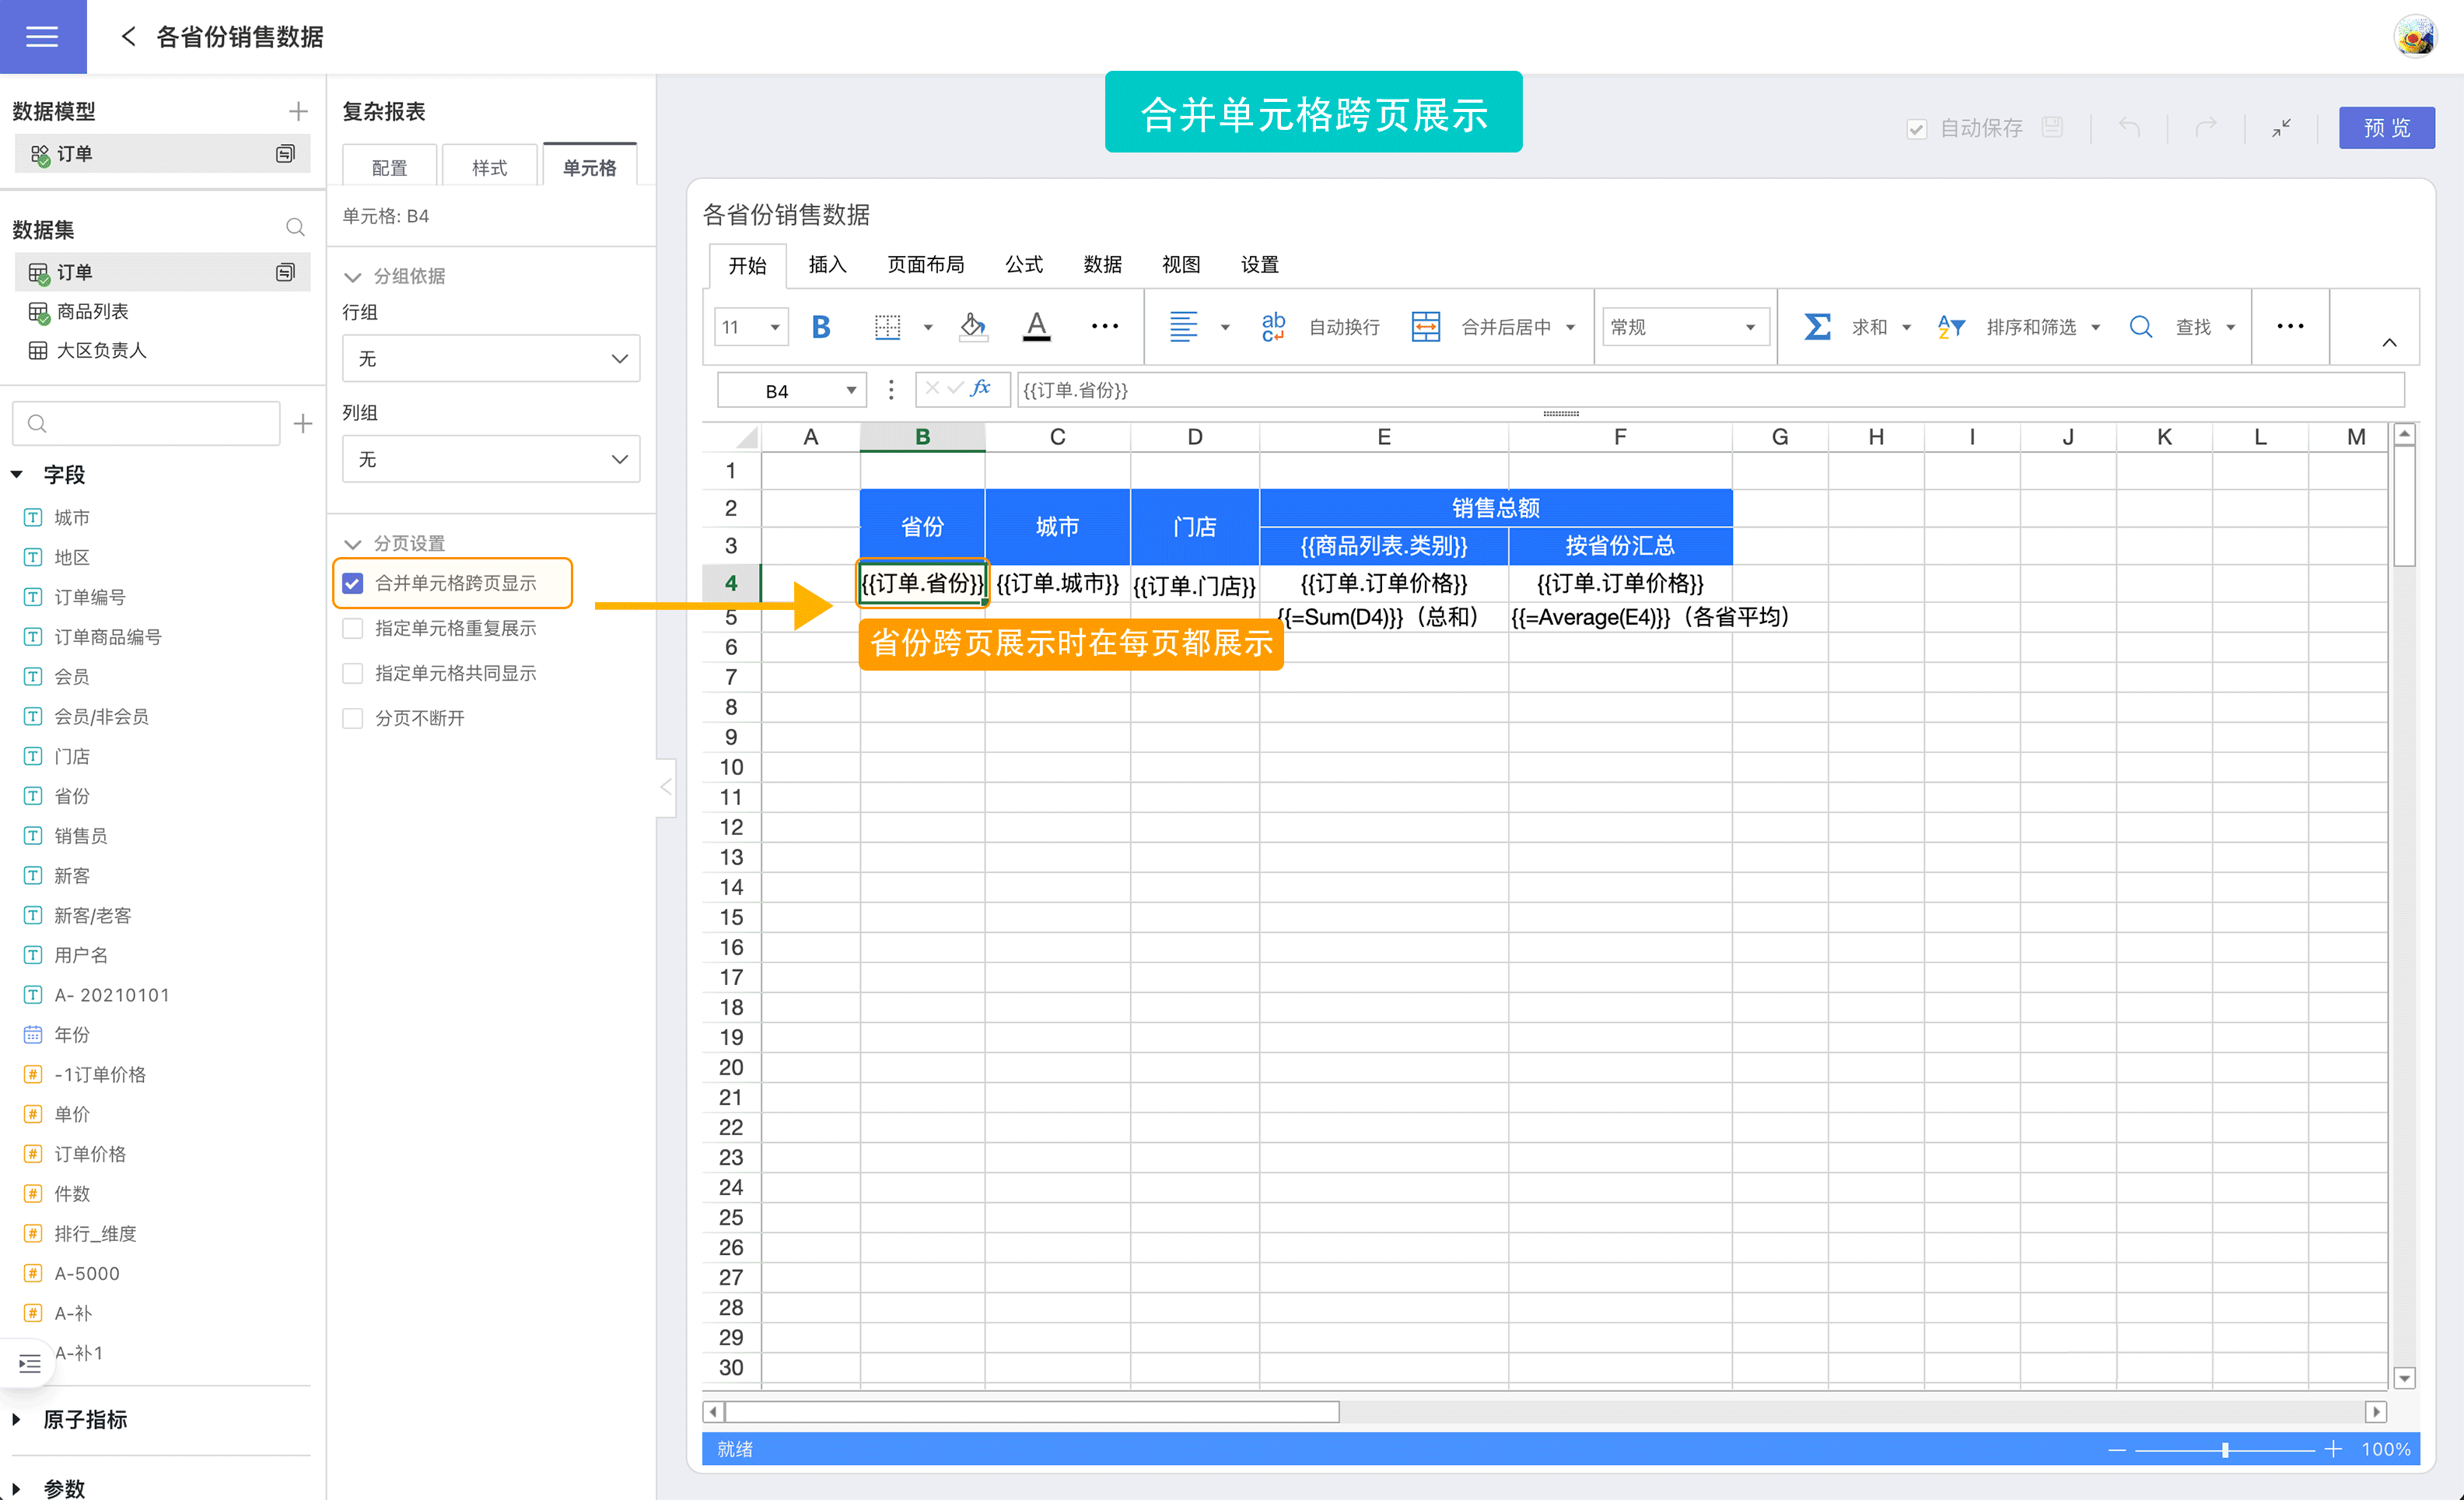Click the font color A icon
Image resolution: width=2464 pixels, height=1500 pixels.
point(1037,327)
